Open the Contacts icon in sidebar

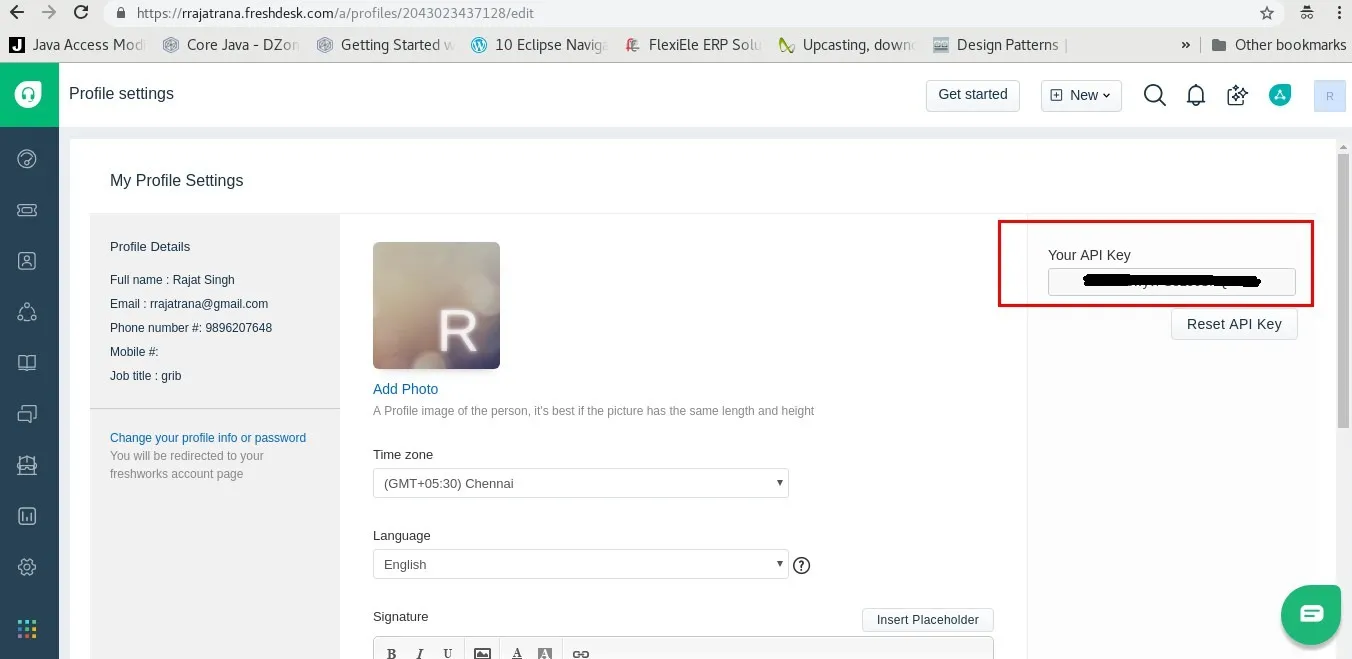pyautogui.click(x=28, y=261)
